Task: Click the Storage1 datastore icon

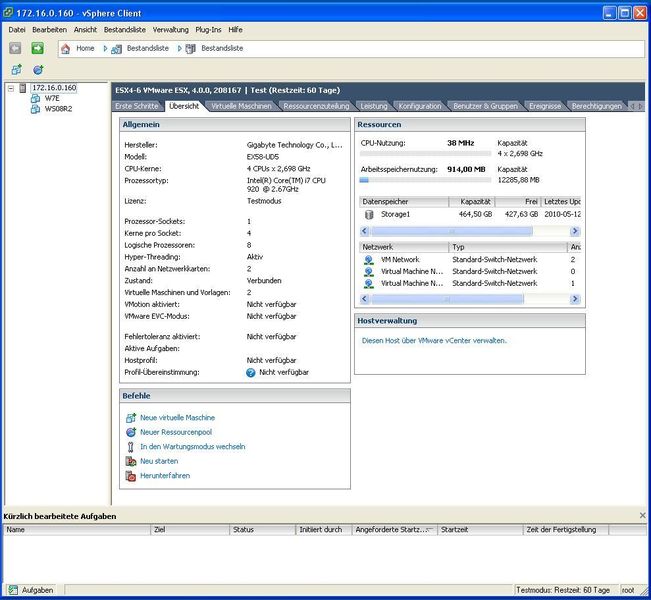Action: click(369, 214)
